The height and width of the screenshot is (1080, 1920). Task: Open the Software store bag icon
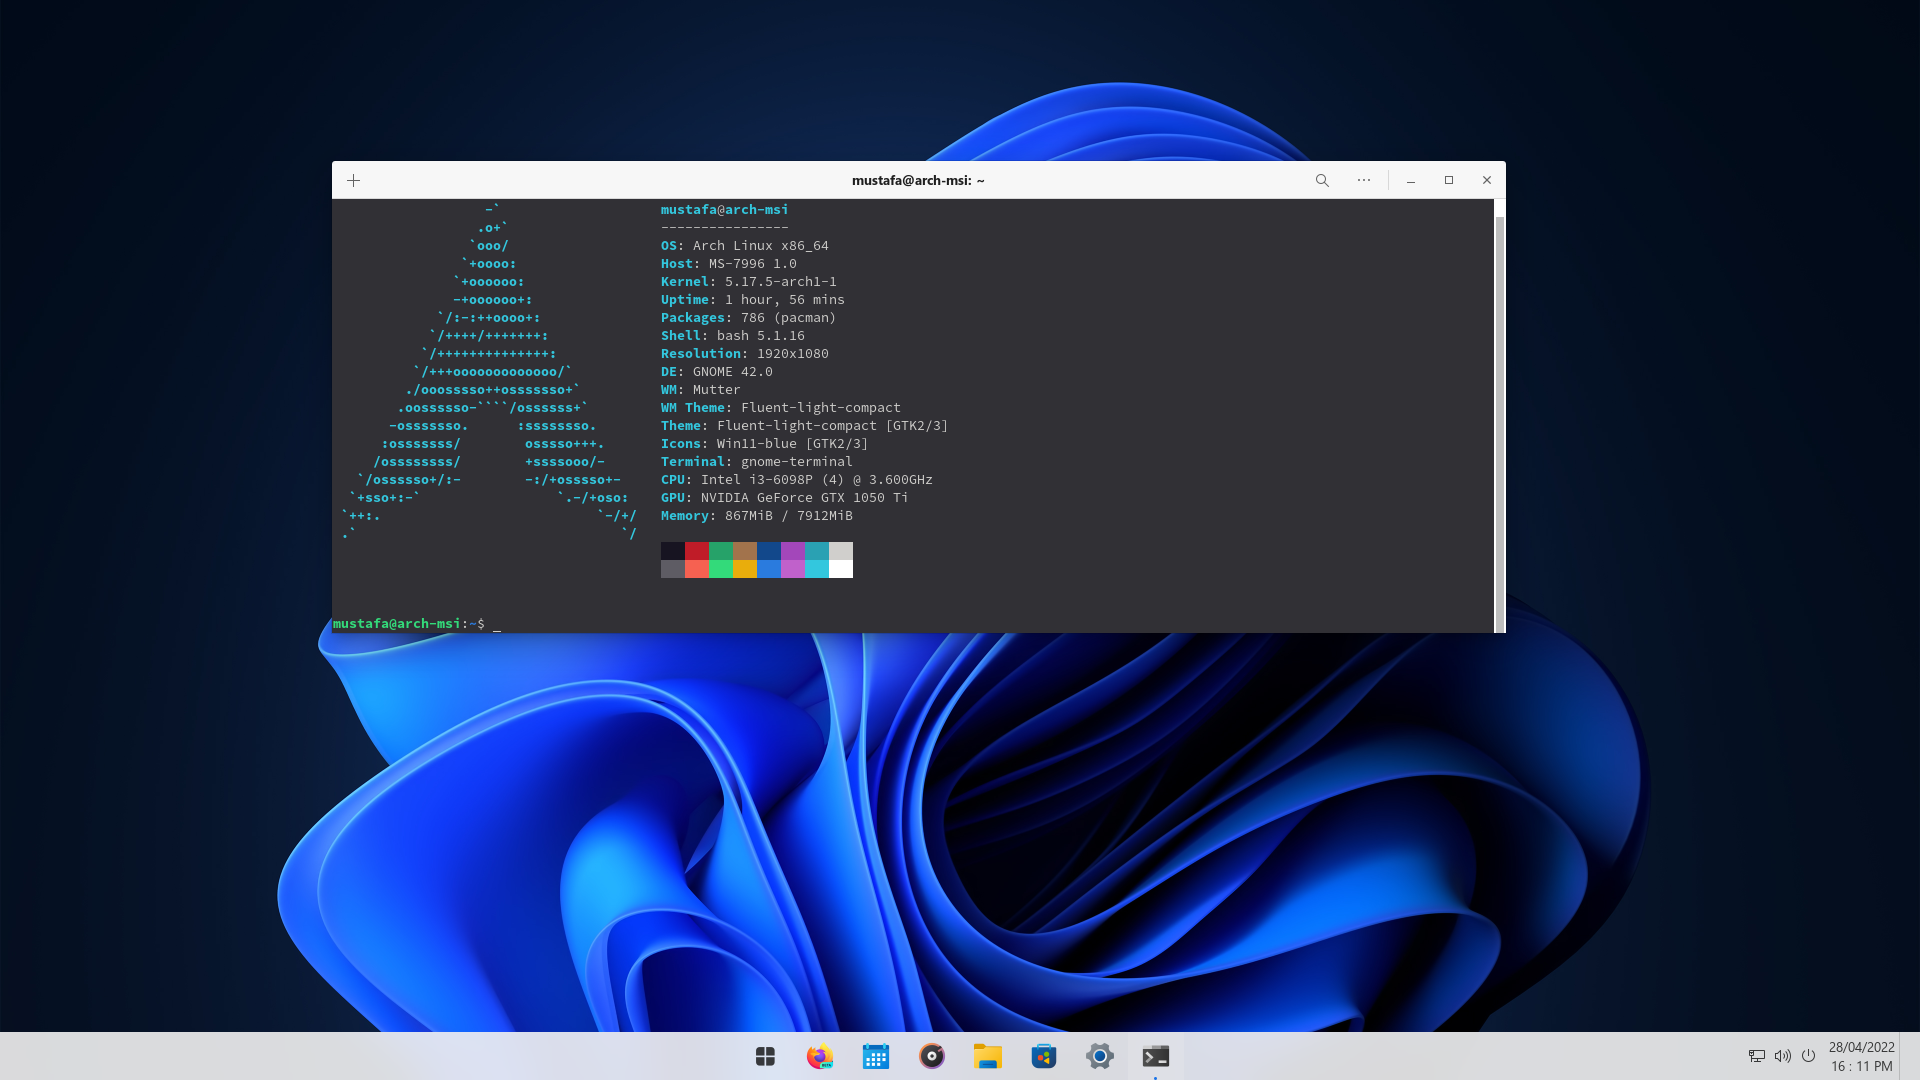coord(1044,1056)
